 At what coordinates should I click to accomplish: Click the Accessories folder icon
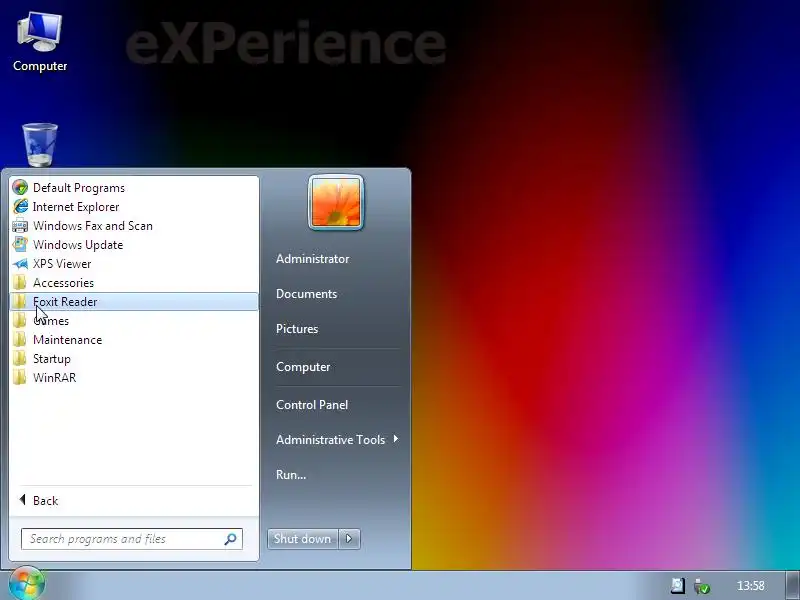click(20, 283)
